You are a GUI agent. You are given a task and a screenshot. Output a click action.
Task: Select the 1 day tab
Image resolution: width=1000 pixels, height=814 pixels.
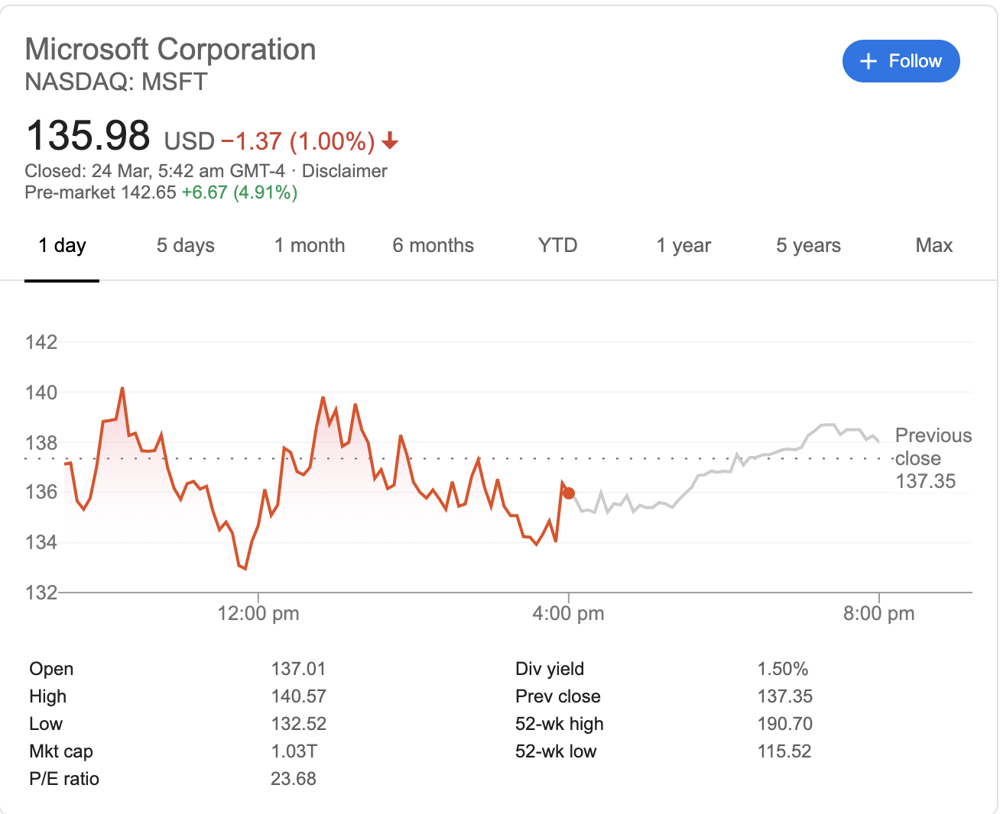coord(62,246)
